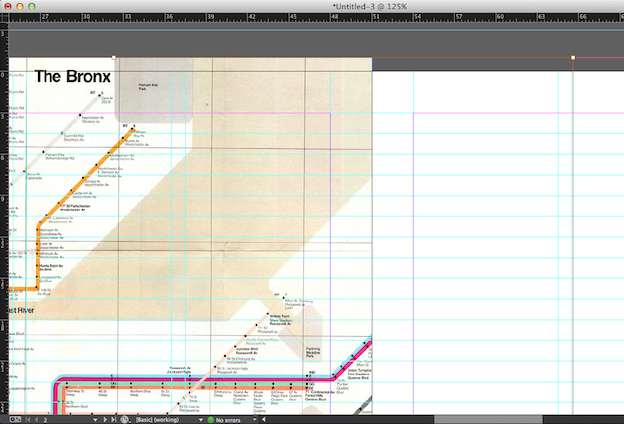
Task: Click the horizontal scrollbar thumb
Action: (x=488, y=420)
